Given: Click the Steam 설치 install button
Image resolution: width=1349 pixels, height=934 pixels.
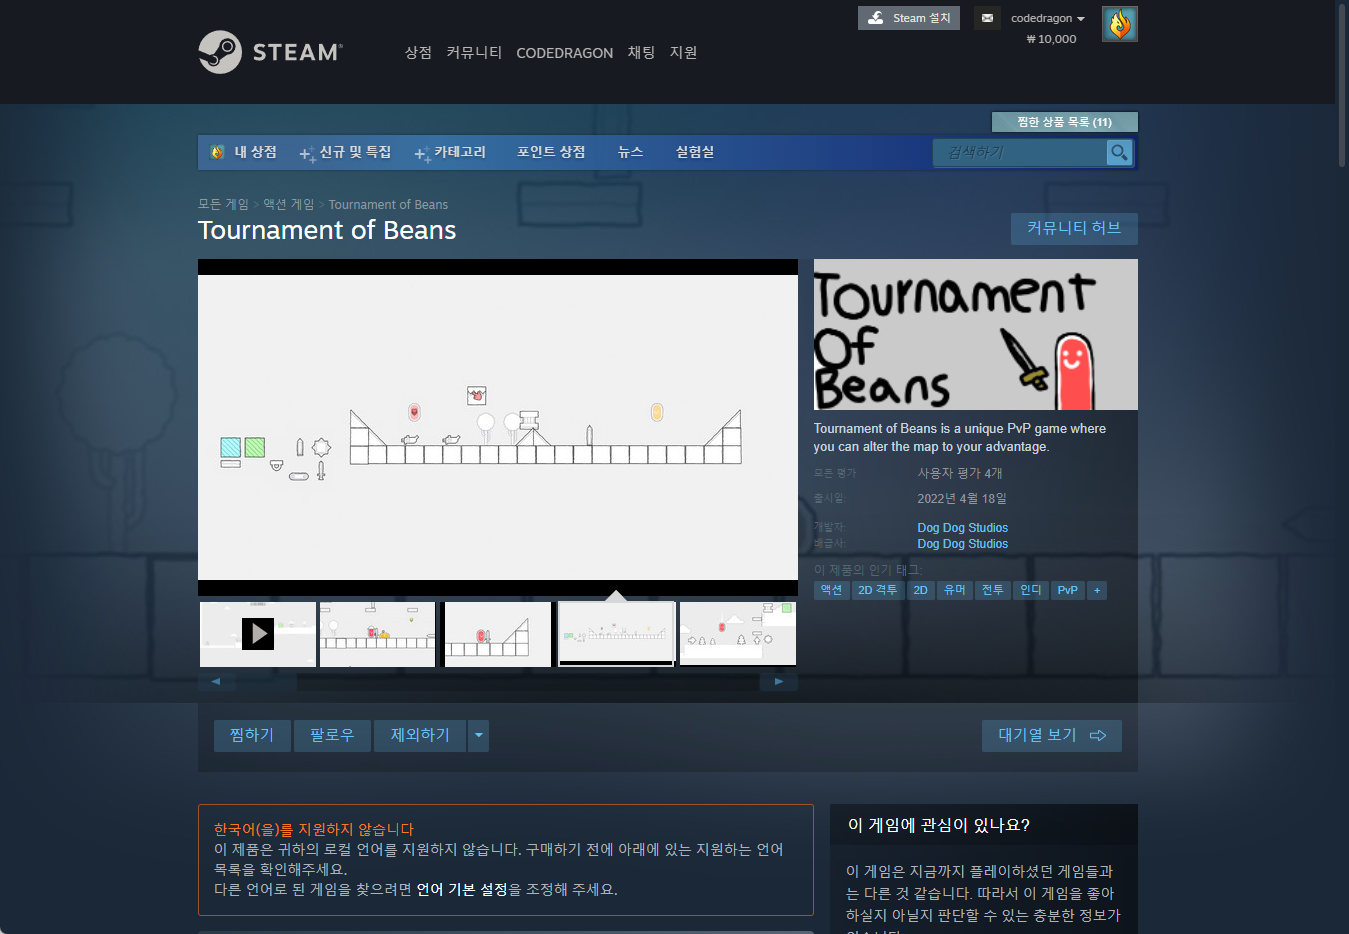Looking at the screenshot, I should point(909,18).
